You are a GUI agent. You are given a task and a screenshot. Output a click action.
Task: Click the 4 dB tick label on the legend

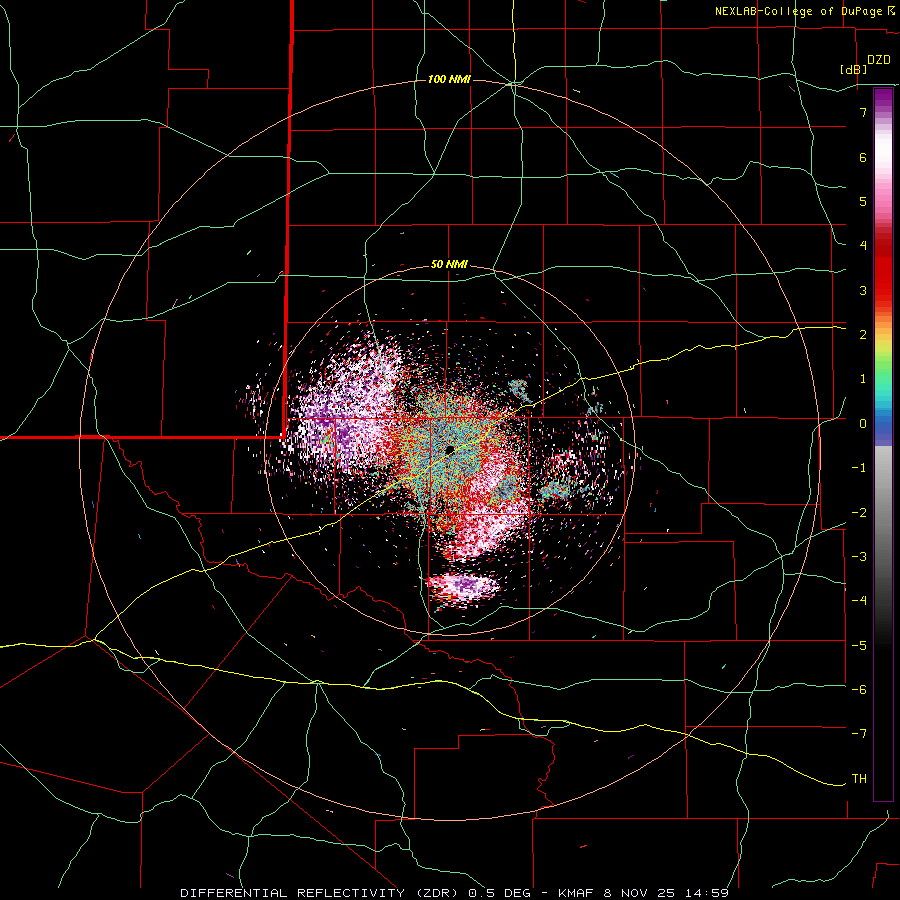863,246
